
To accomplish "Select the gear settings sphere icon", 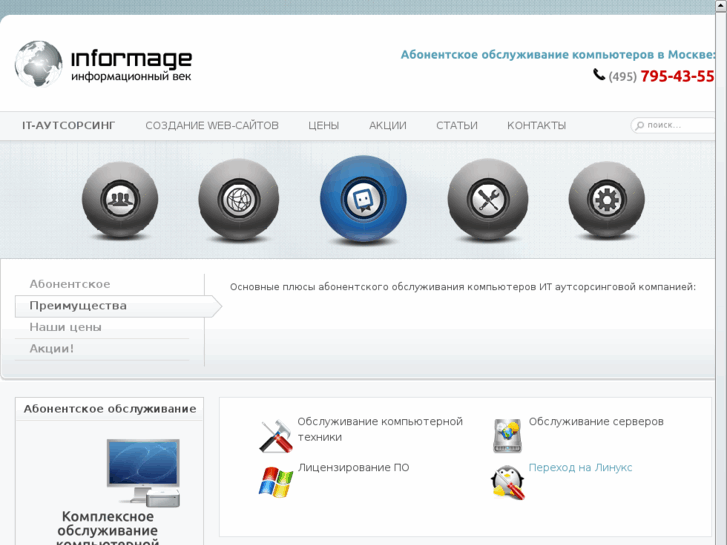I will click(606, 199).
